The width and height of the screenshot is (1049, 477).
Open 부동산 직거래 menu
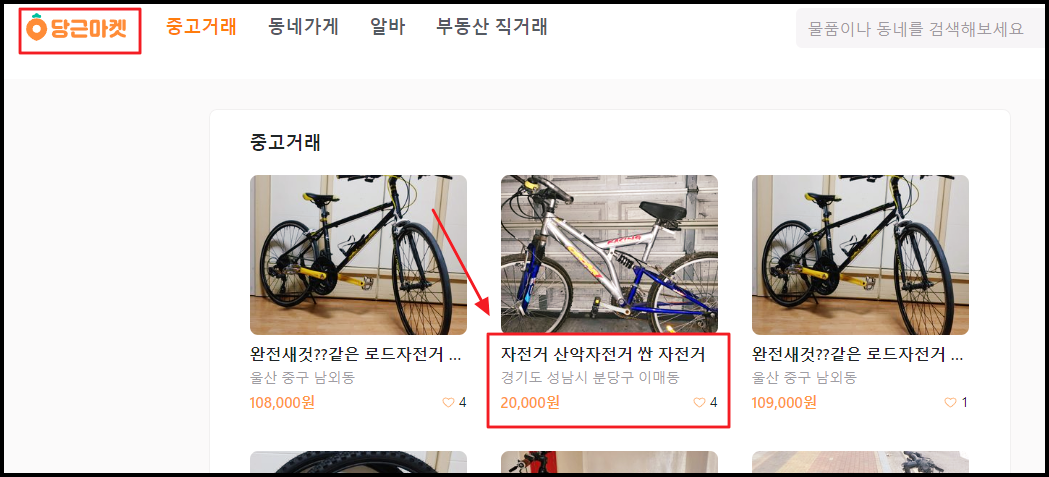(x=492, y=27)
